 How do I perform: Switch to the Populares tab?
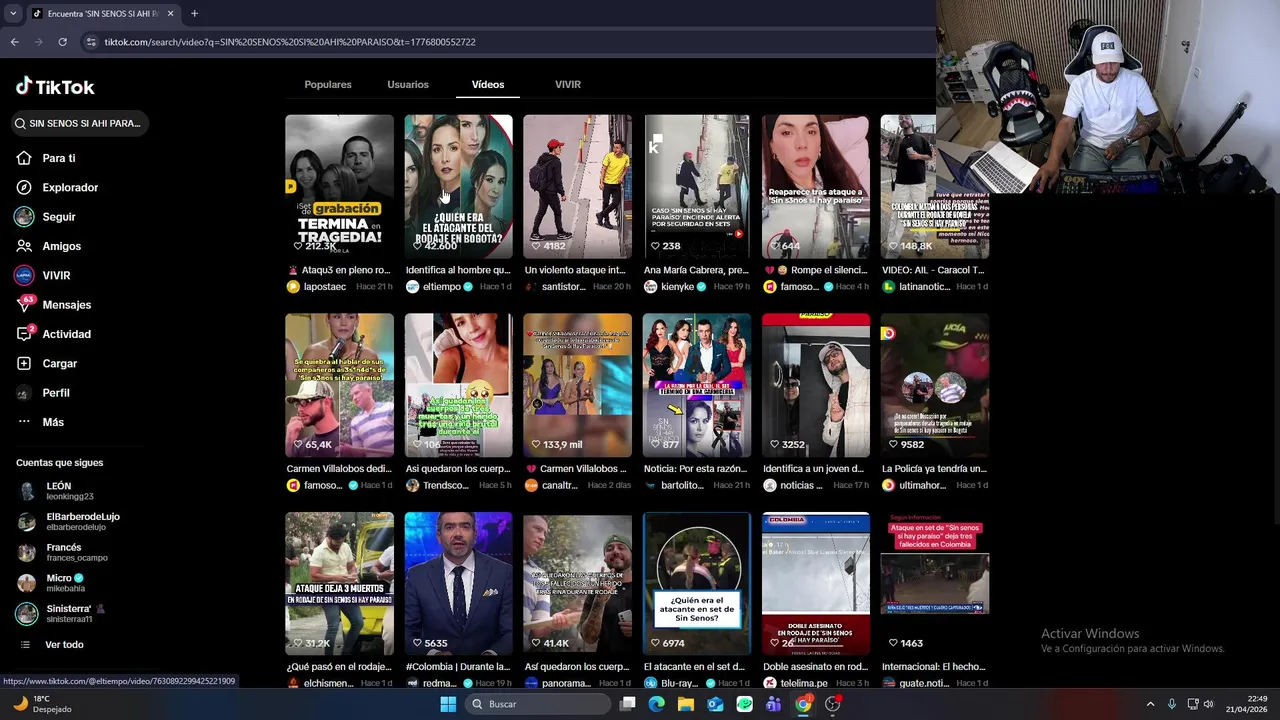point(328,85)
